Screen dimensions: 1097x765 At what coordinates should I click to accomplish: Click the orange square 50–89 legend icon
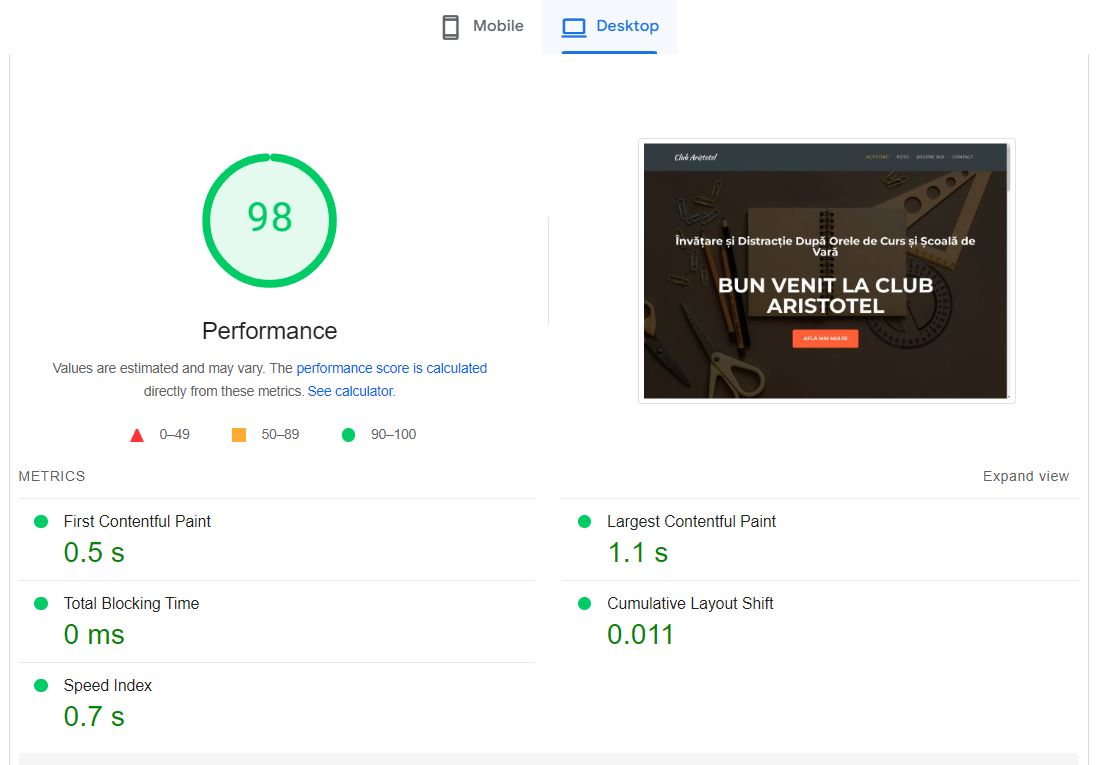coord(239,435)
